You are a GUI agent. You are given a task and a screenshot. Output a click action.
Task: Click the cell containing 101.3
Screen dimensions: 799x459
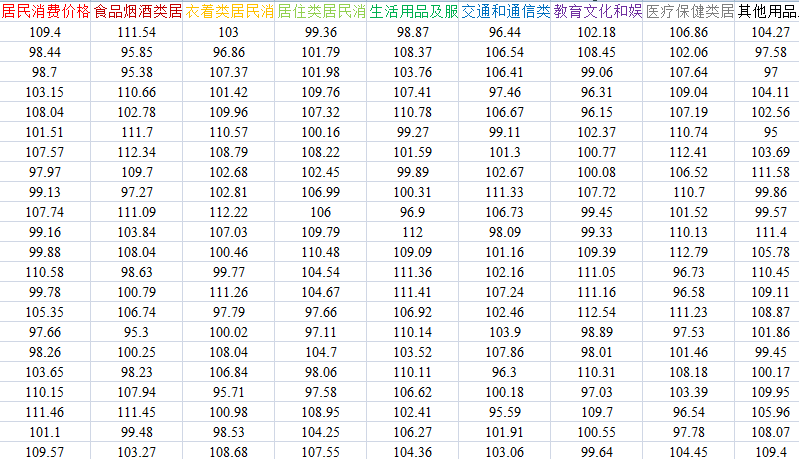point(504,152)
